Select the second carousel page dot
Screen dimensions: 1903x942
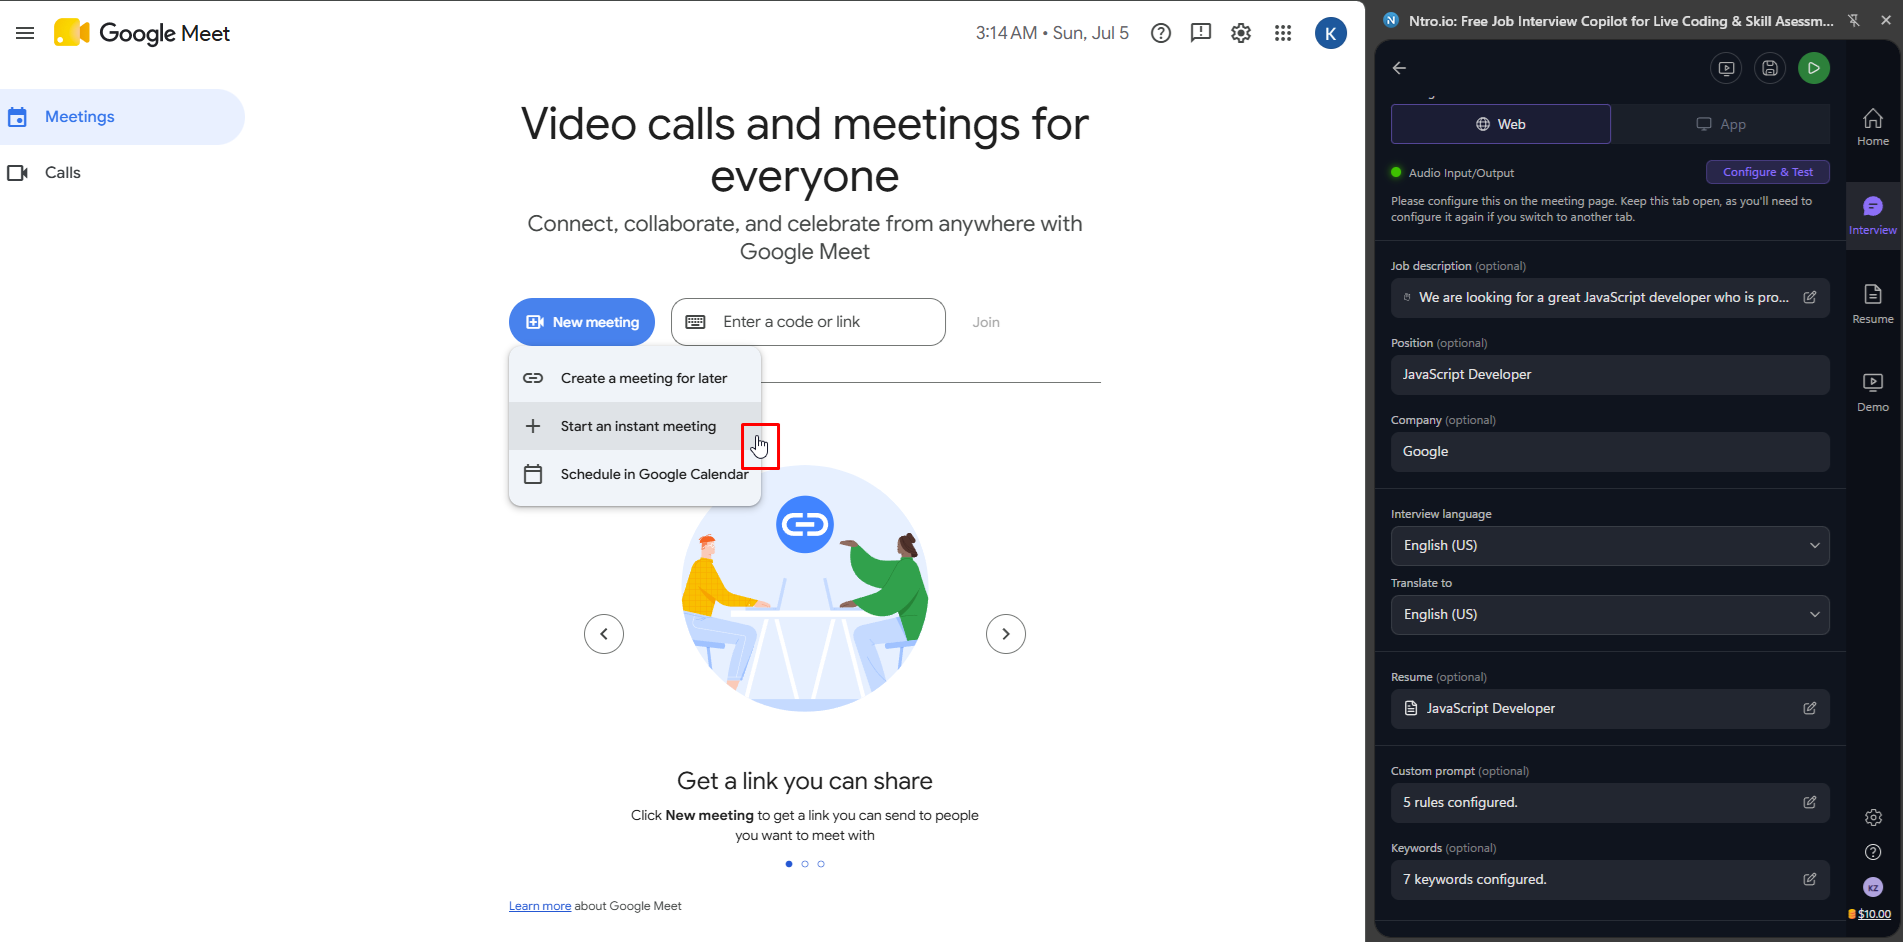point(805,864)
